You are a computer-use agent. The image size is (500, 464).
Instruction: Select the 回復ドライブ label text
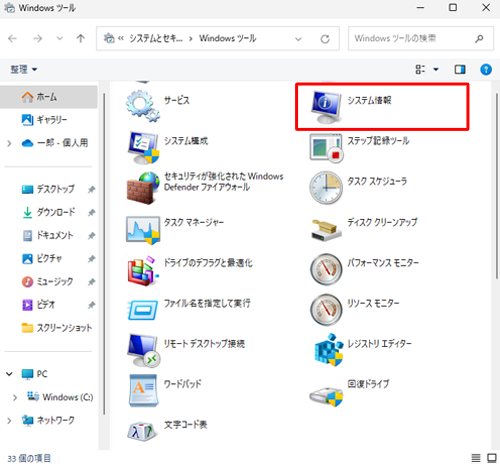coord(368,384)
